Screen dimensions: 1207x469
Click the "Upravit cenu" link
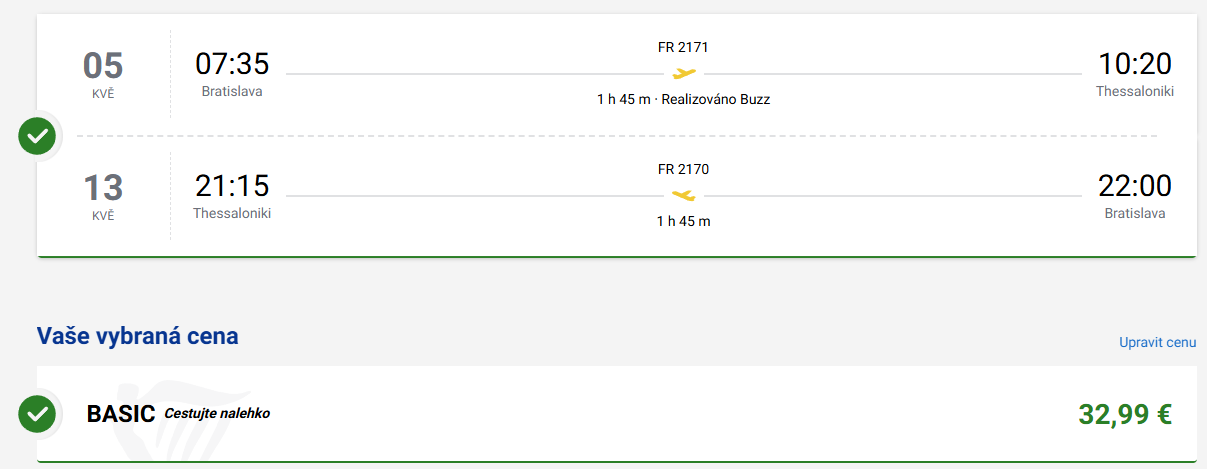click(1157, 342)
